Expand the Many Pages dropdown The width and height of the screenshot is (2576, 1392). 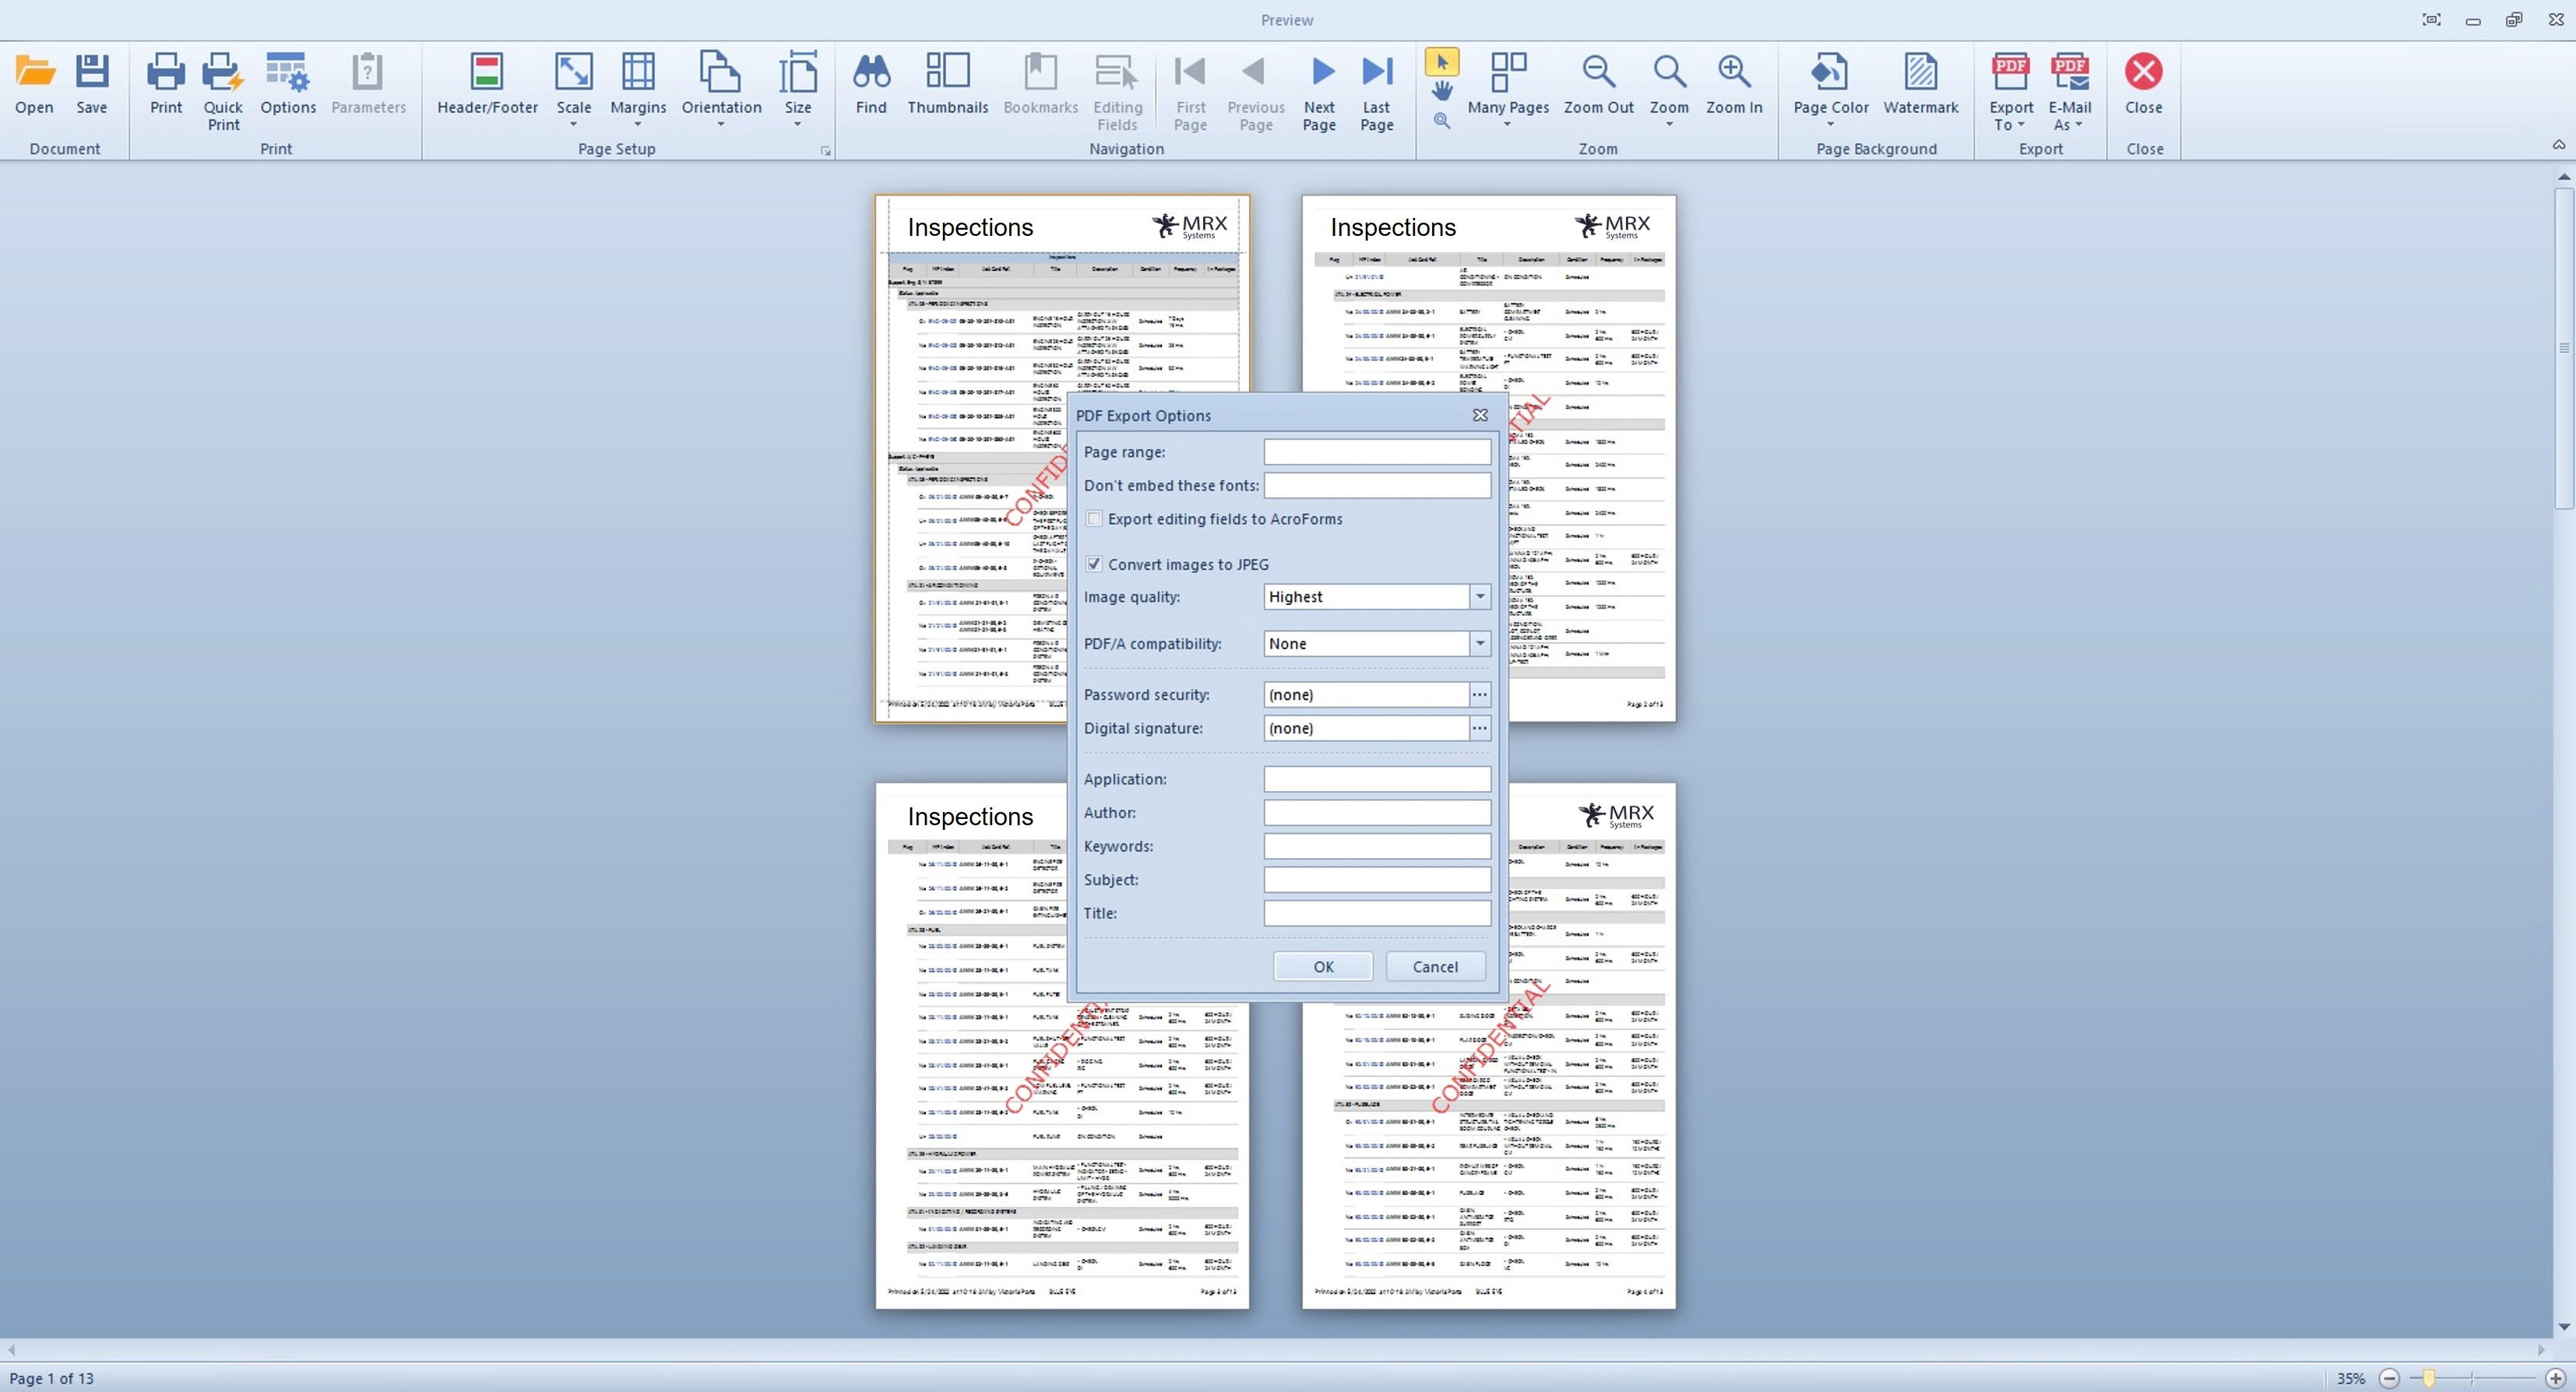click(x=1507, y=125)
